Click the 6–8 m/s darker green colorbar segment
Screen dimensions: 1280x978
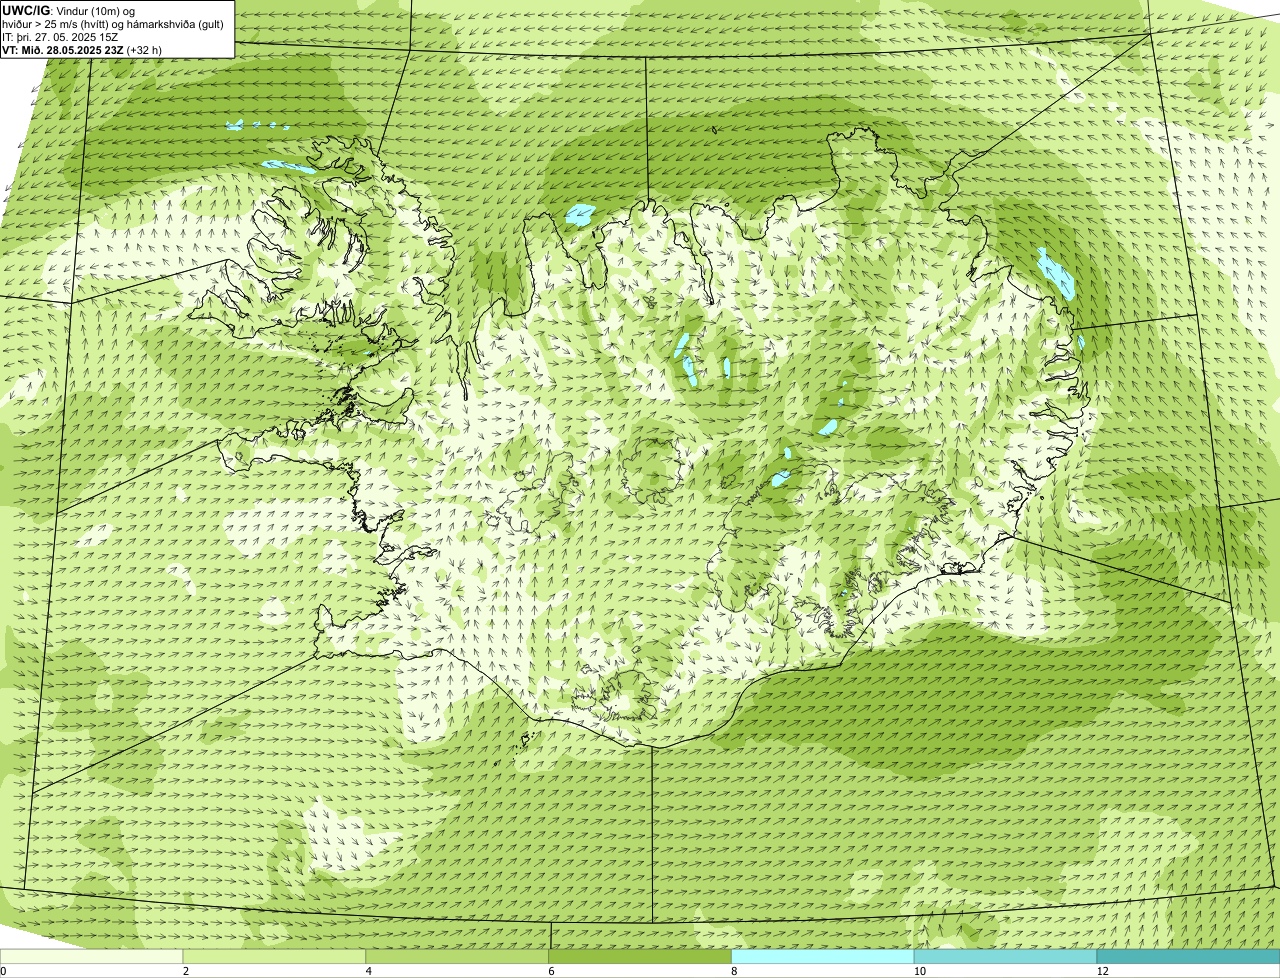pos(640,956)
